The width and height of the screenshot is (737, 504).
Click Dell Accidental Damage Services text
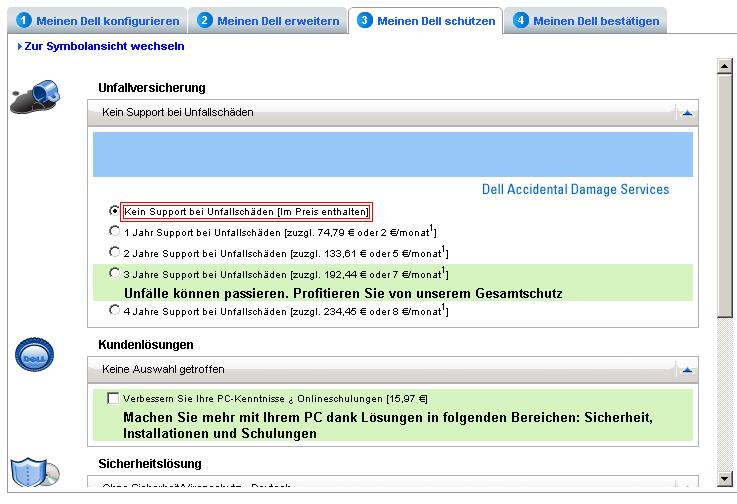575,189
